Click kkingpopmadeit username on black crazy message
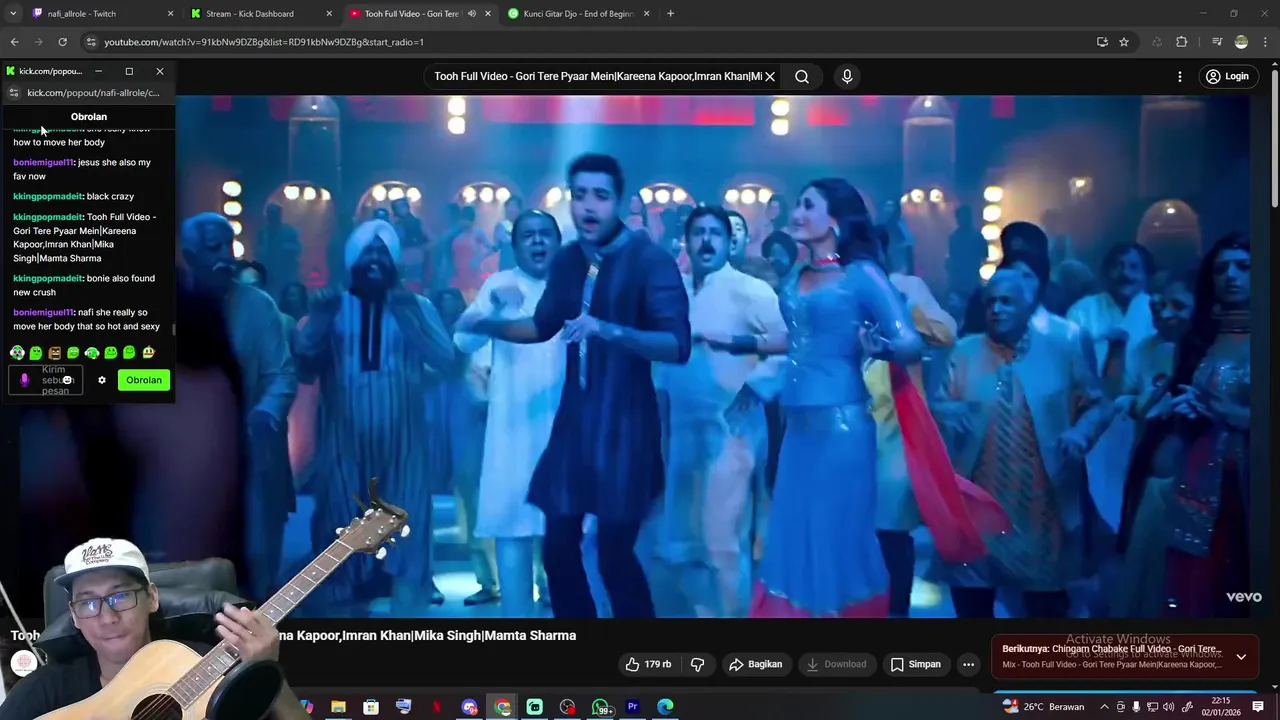 click(48, 196)
